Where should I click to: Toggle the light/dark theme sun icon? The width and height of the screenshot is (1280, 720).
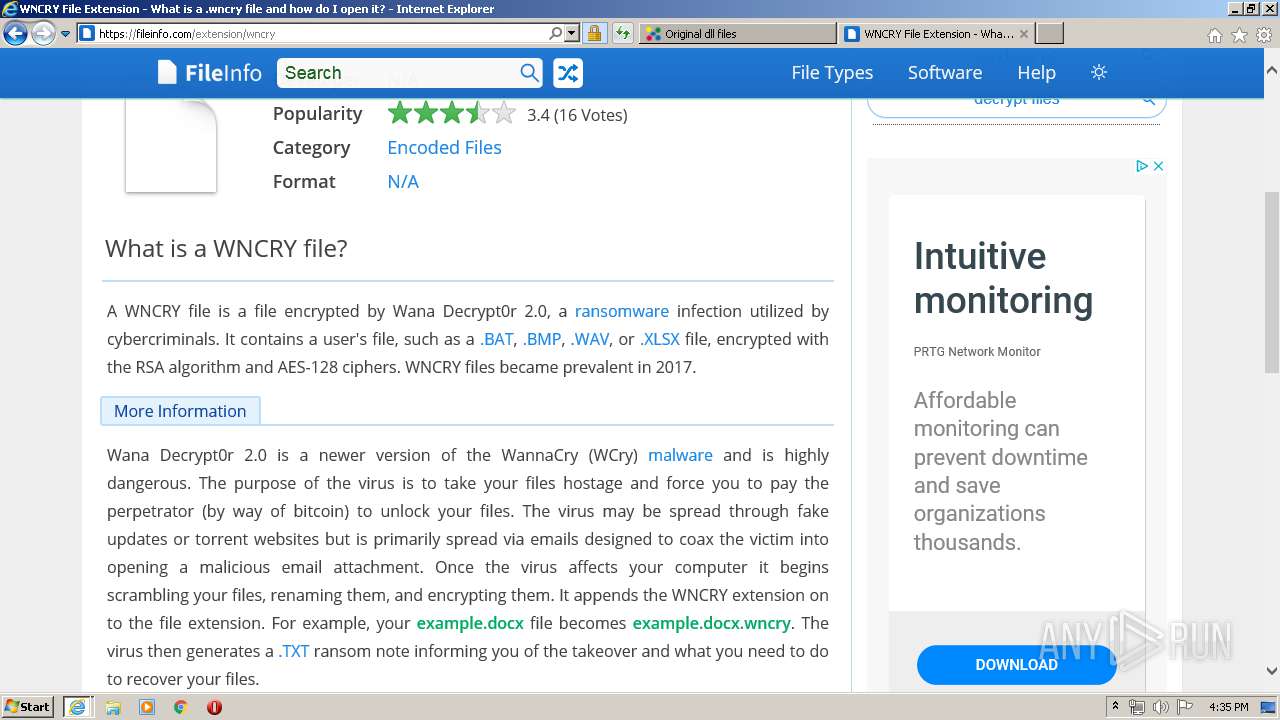1099,73
